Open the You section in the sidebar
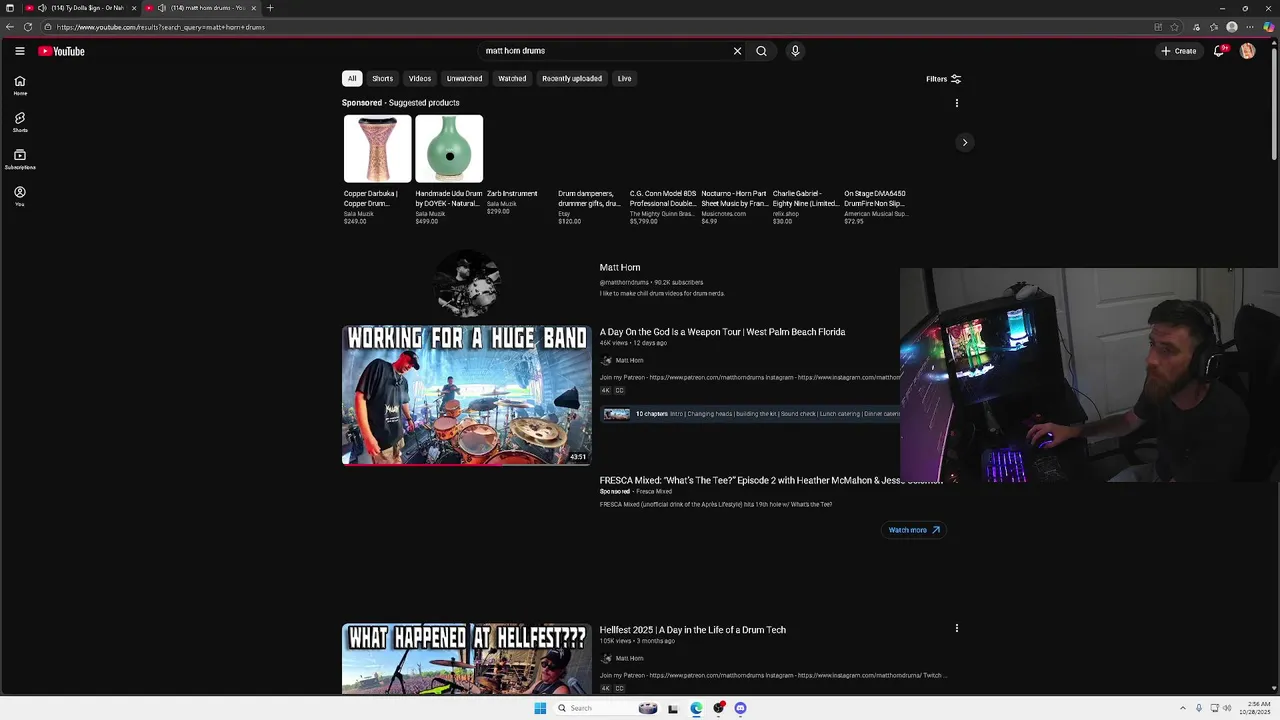Image resolution: width=1280 pixels, height=720 pixels. 20,197
